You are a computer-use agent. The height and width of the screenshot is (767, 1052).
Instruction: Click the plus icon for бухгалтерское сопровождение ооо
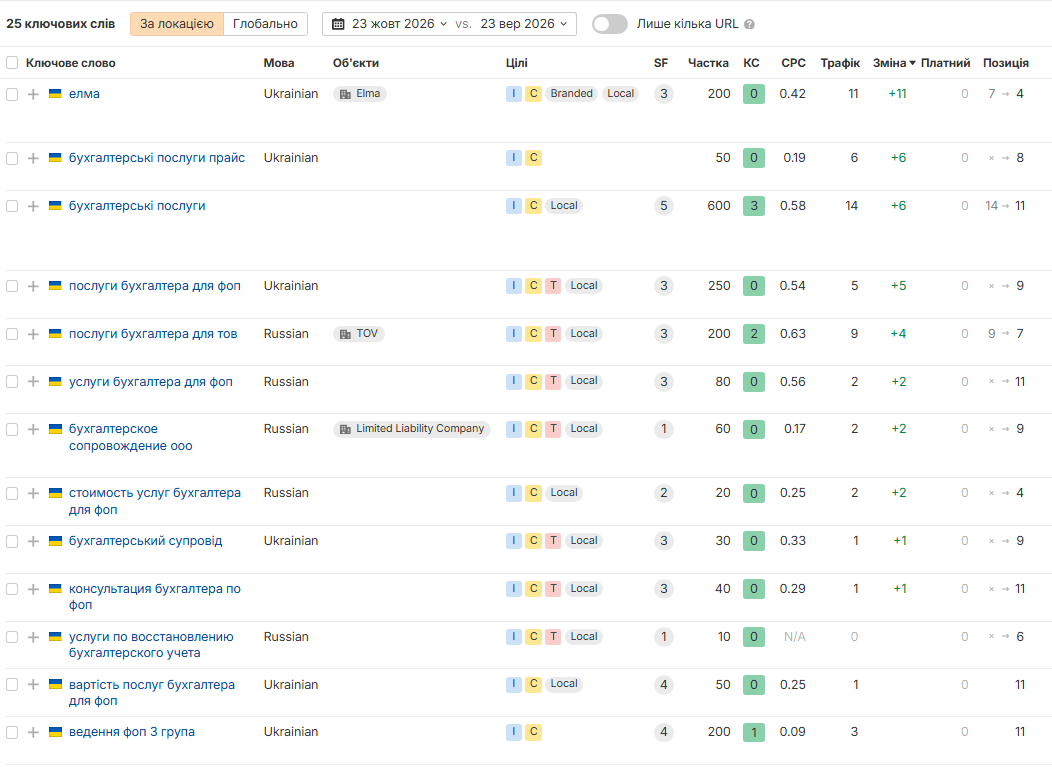33,429
